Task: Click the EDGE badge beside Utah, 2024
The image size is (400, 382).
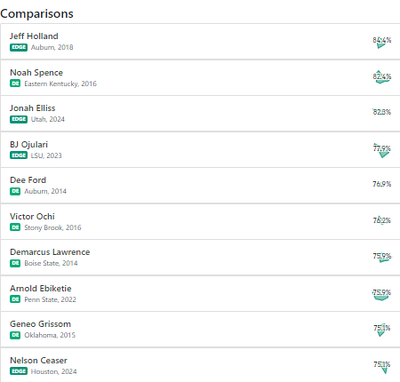Action: [19, 119]
